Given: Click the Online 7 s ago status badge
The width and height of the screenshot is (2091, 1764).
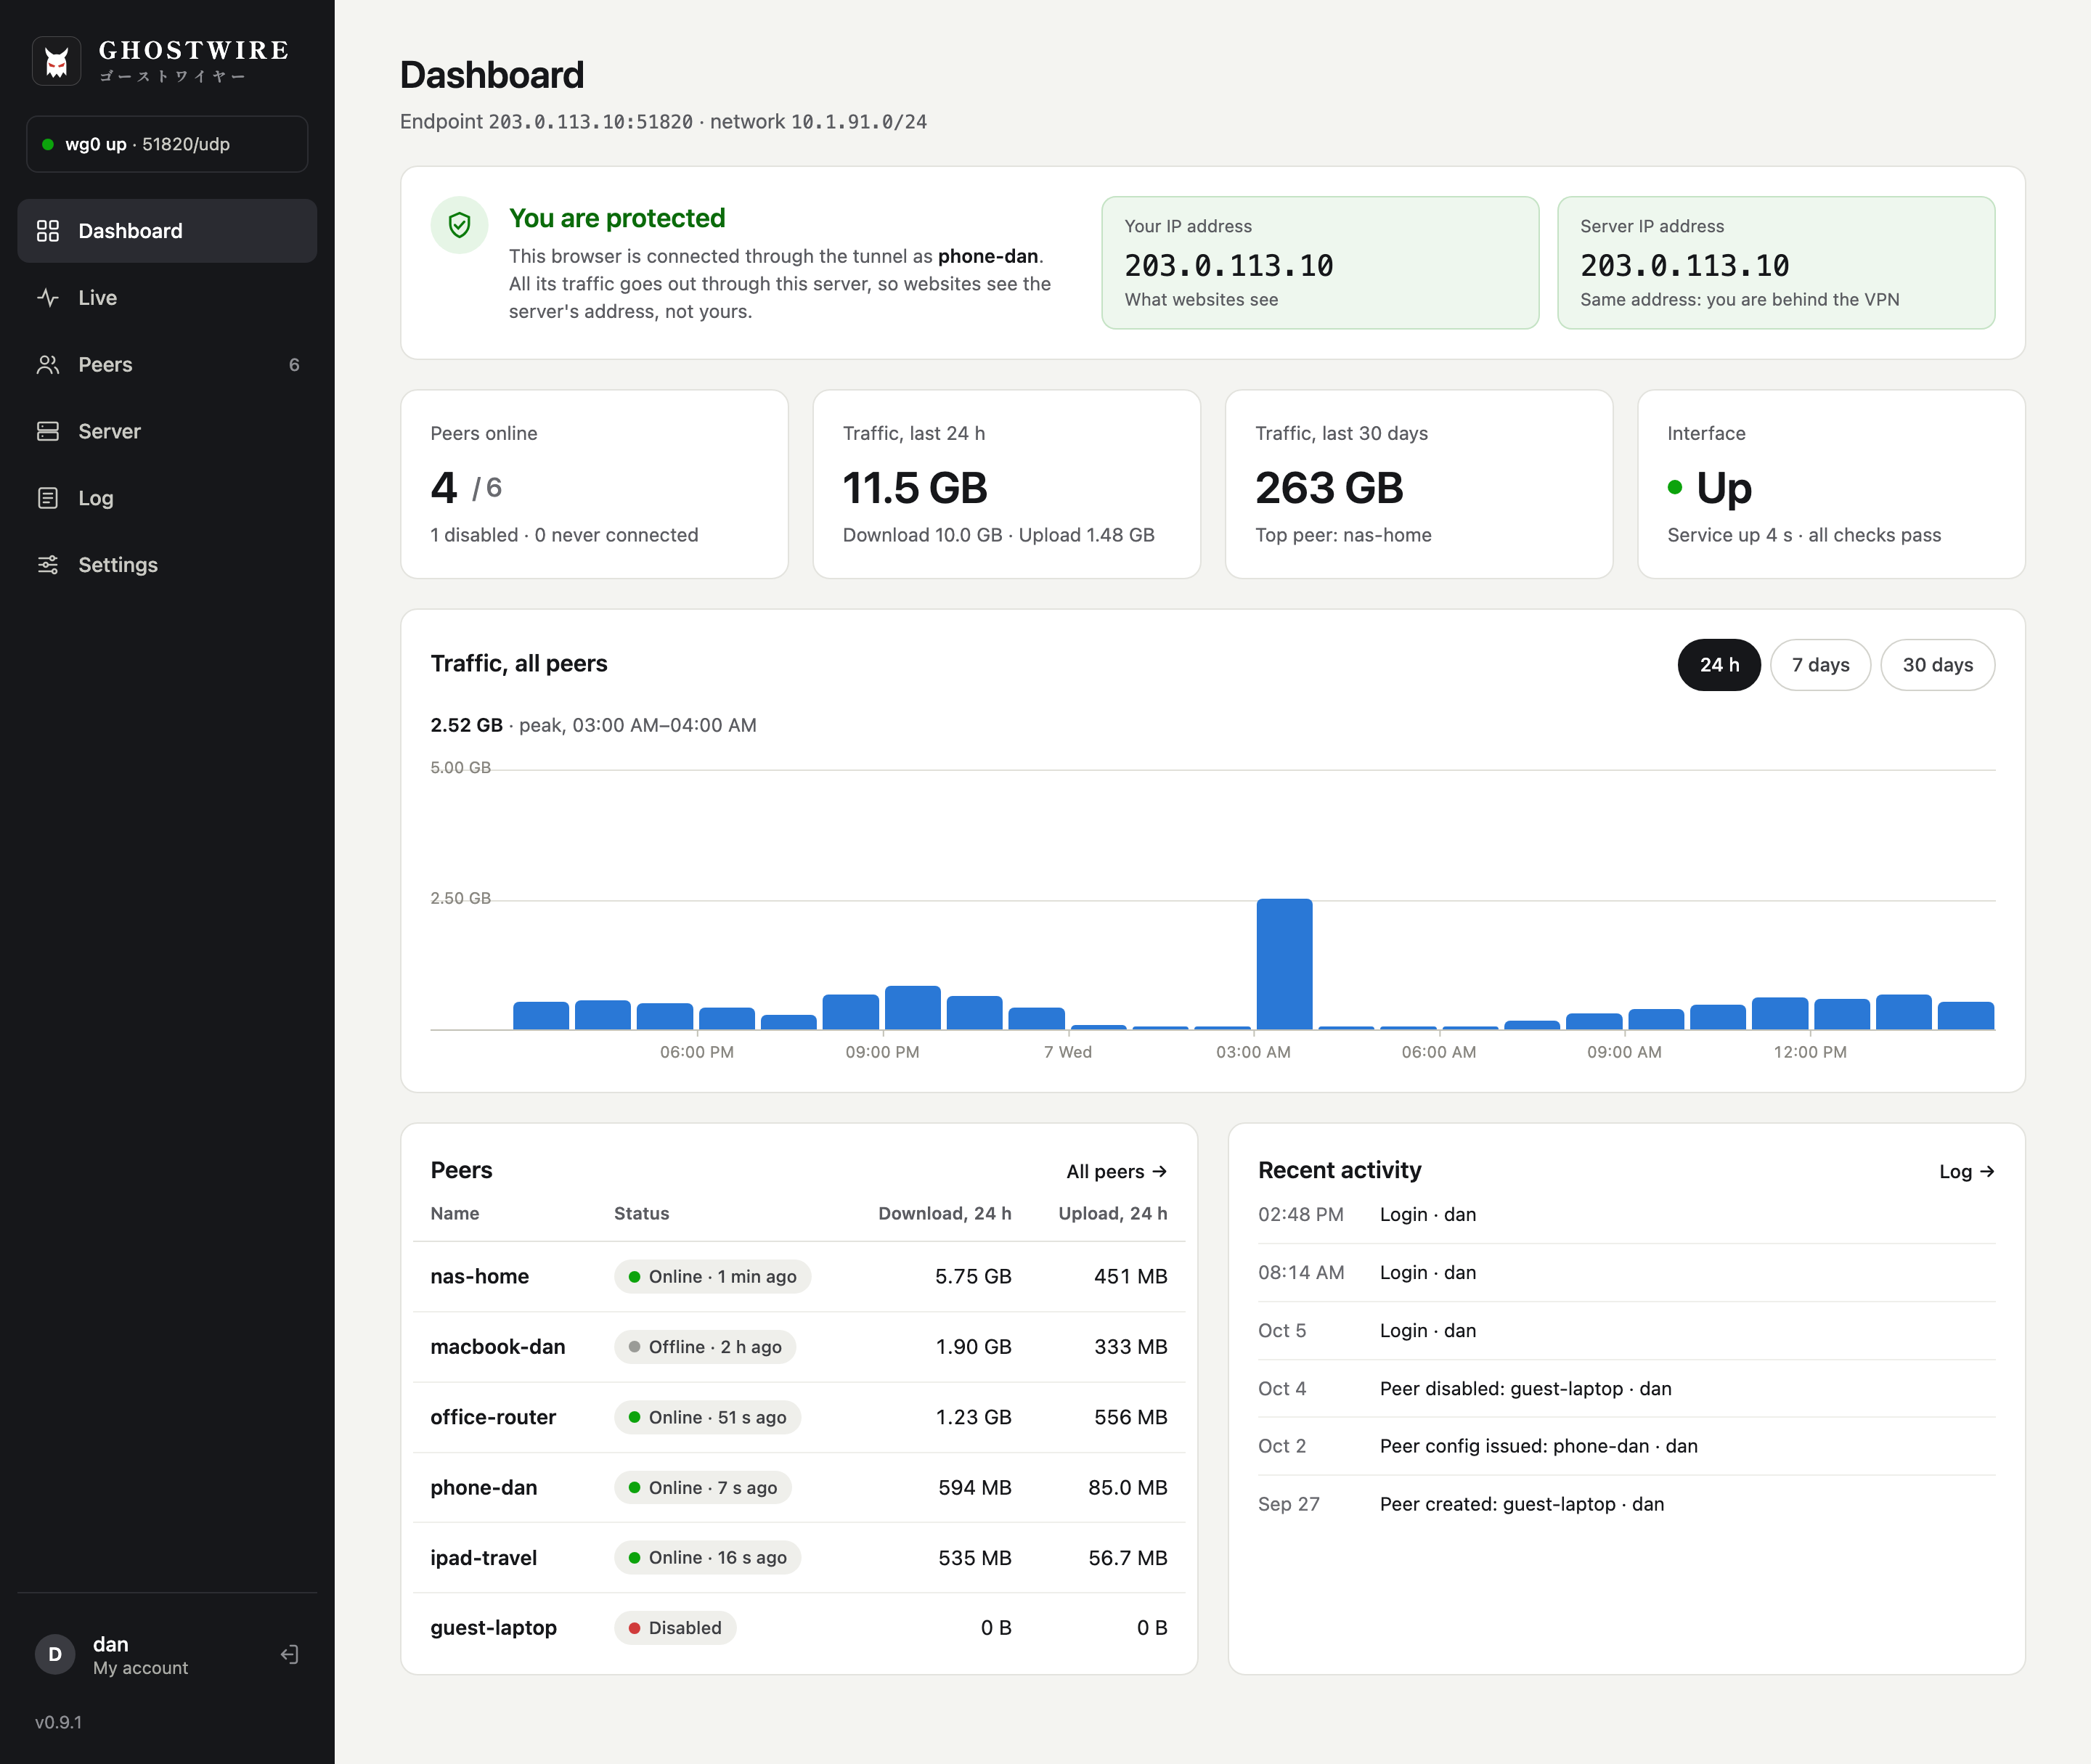Looking at the screenshot, I should coord(703,1488).
